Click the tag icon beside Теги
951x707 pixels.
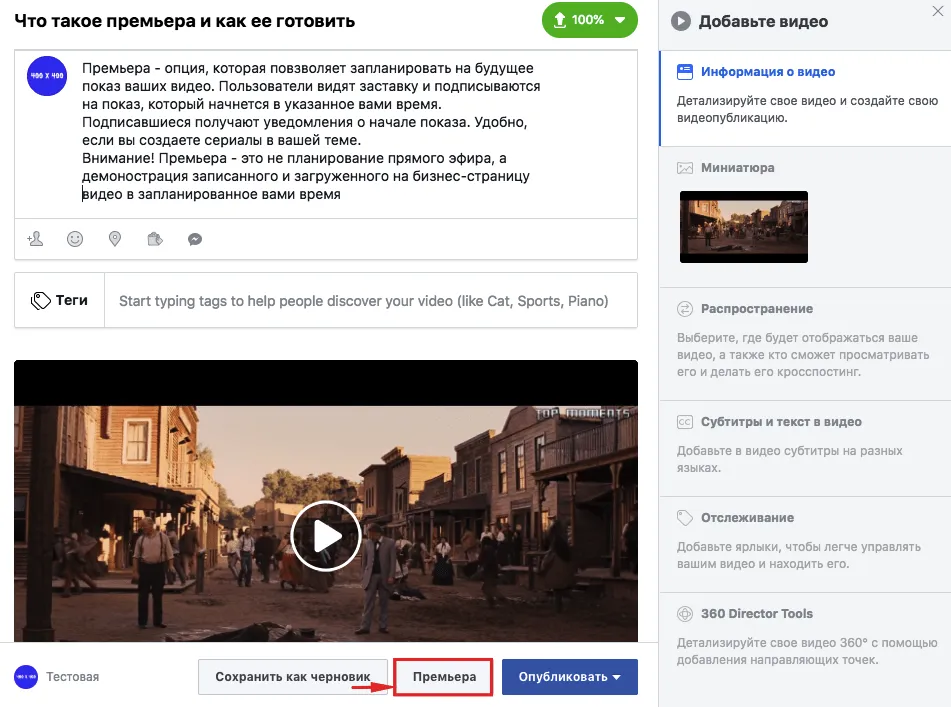(41, 300)
